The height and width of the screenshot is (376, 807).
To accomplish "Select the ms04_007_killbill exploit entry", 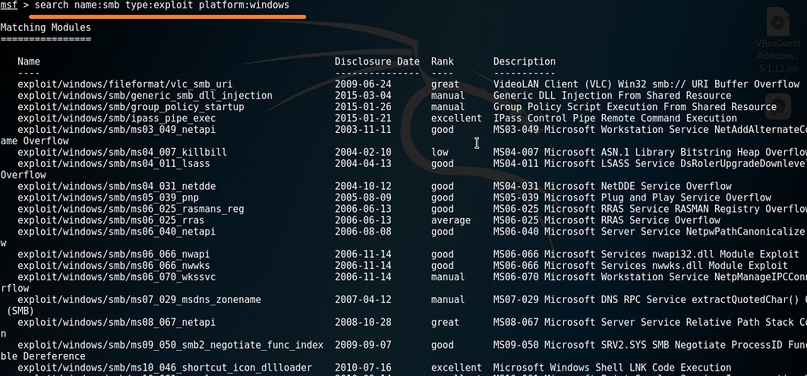I will (x=122, y=152).
